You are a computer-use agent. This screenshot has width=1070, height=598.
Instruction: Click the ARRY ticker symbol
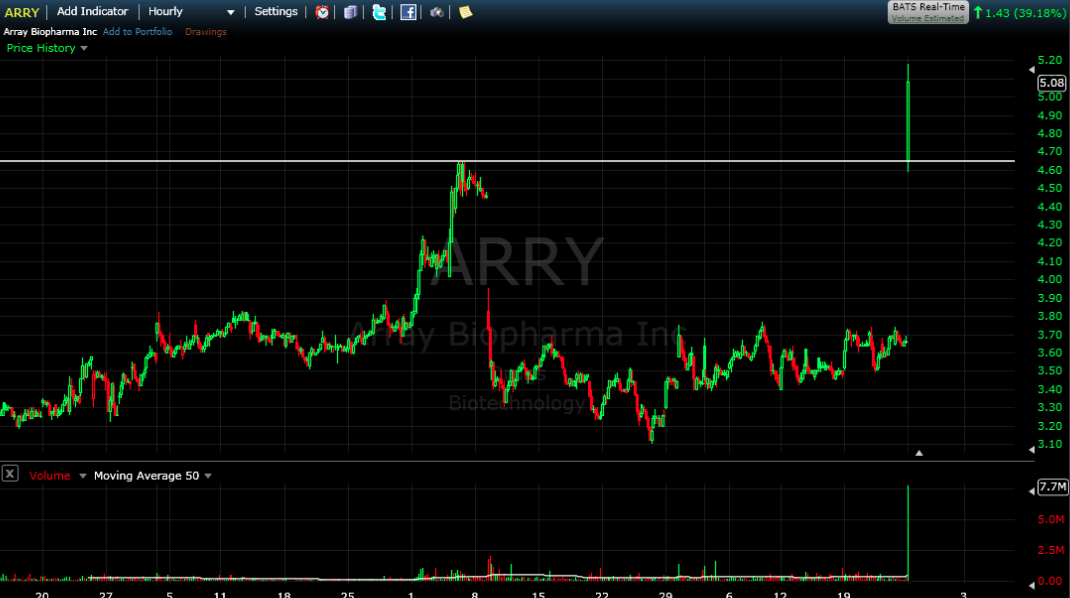pos(22,12)
